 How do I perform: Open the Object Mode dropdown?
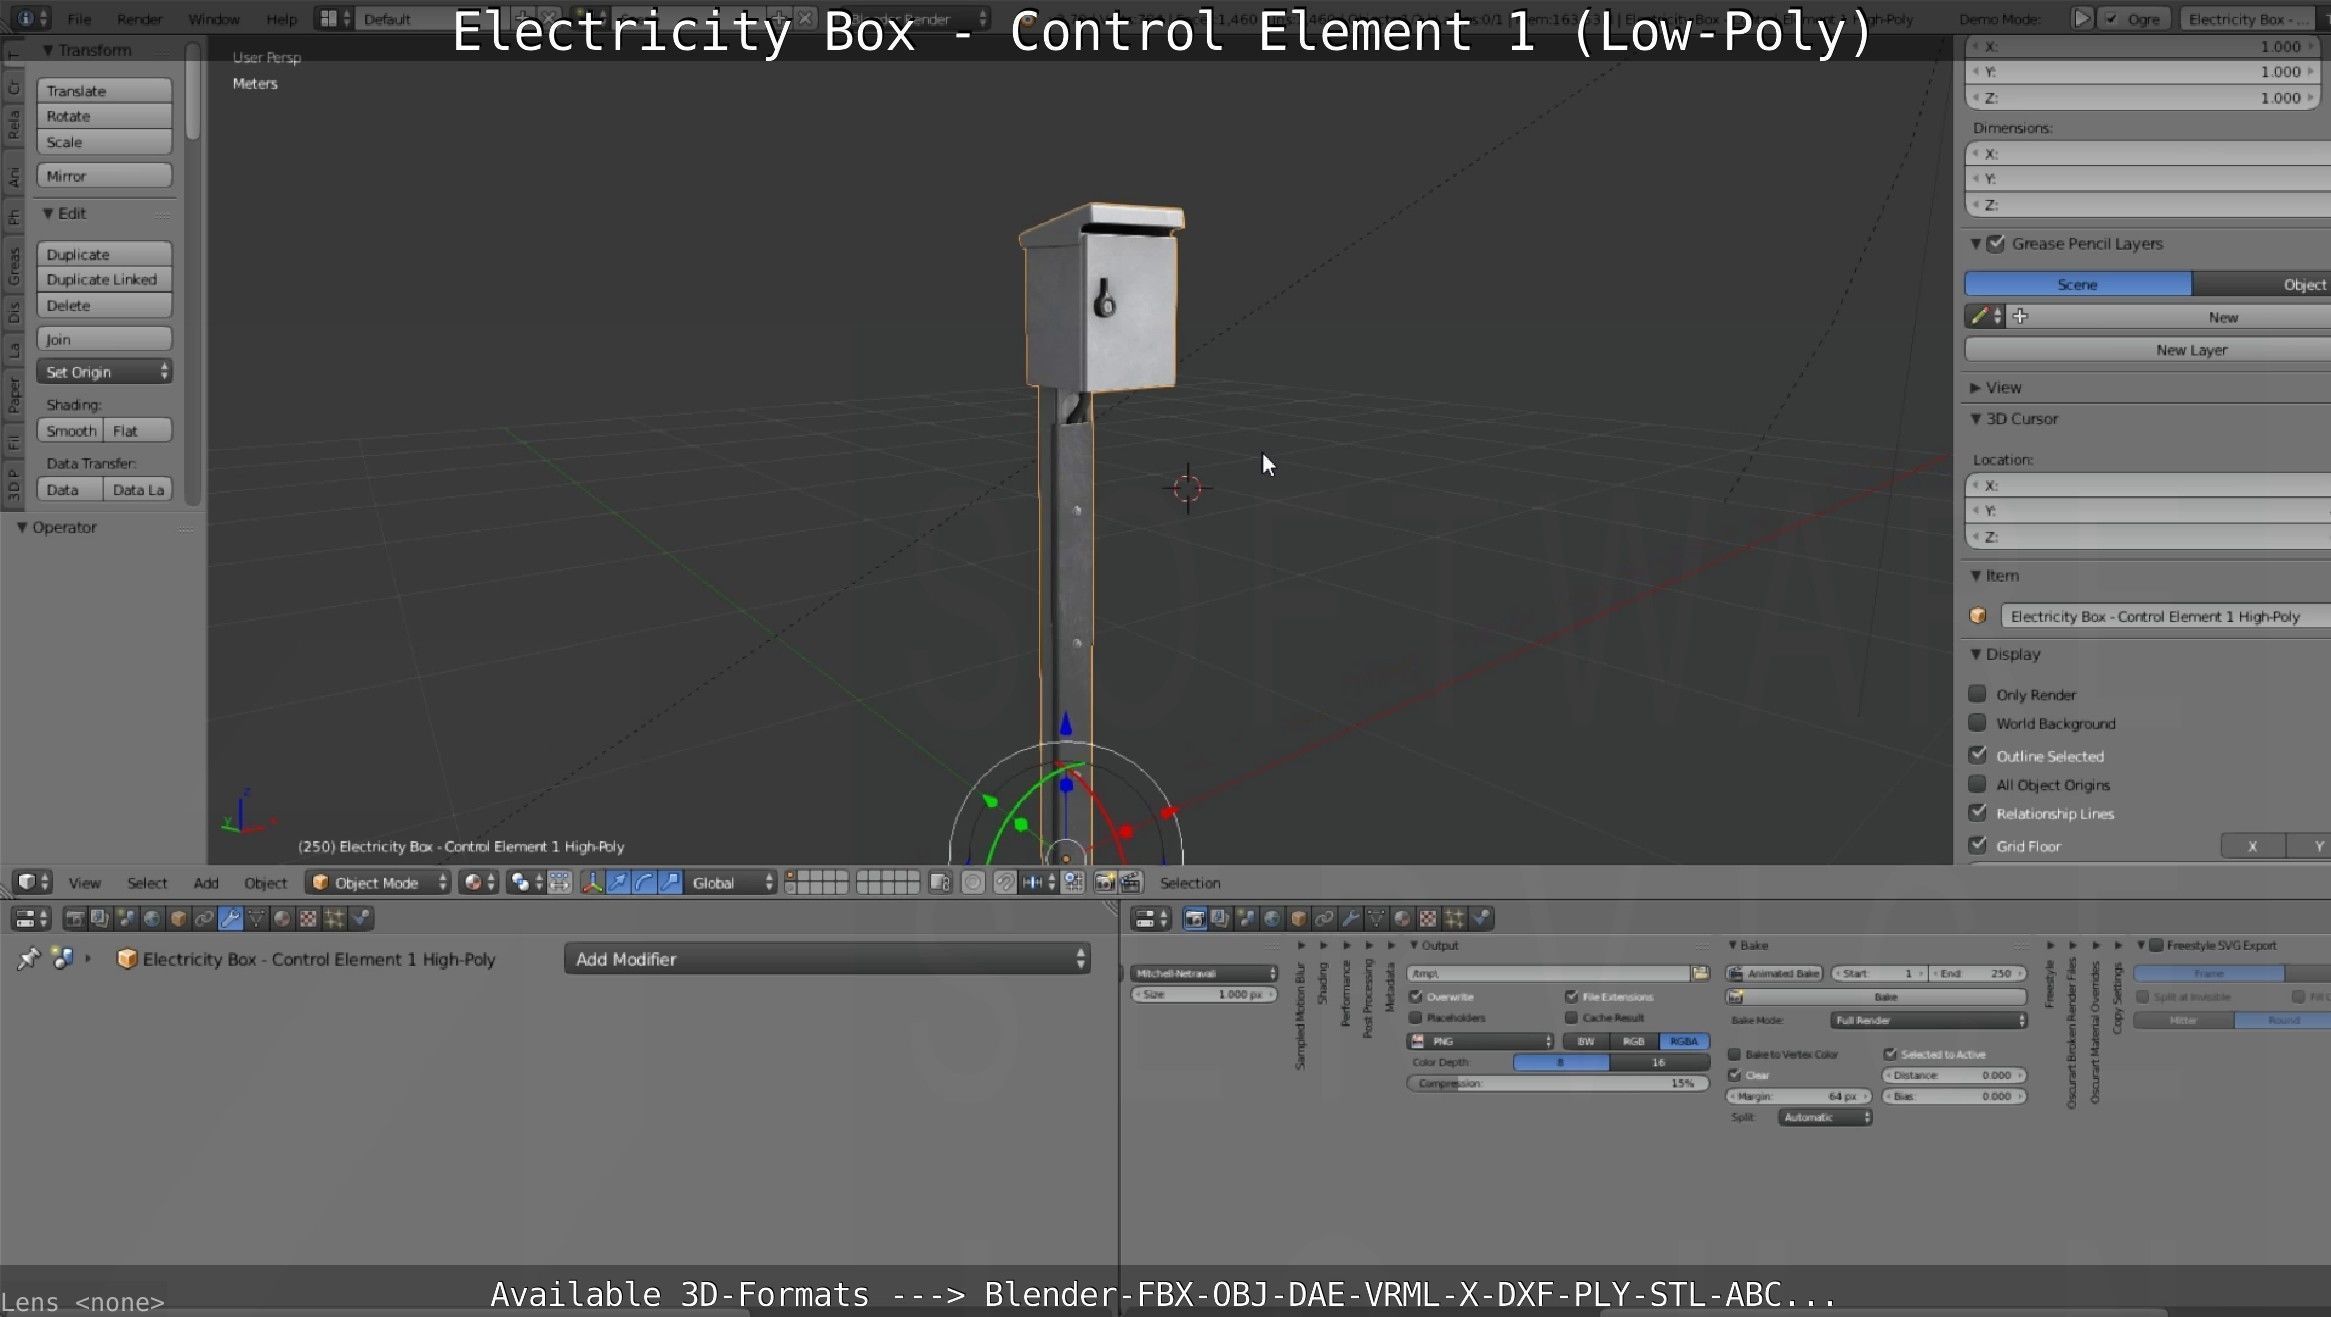pyautogui.click(x=378, y=882)
